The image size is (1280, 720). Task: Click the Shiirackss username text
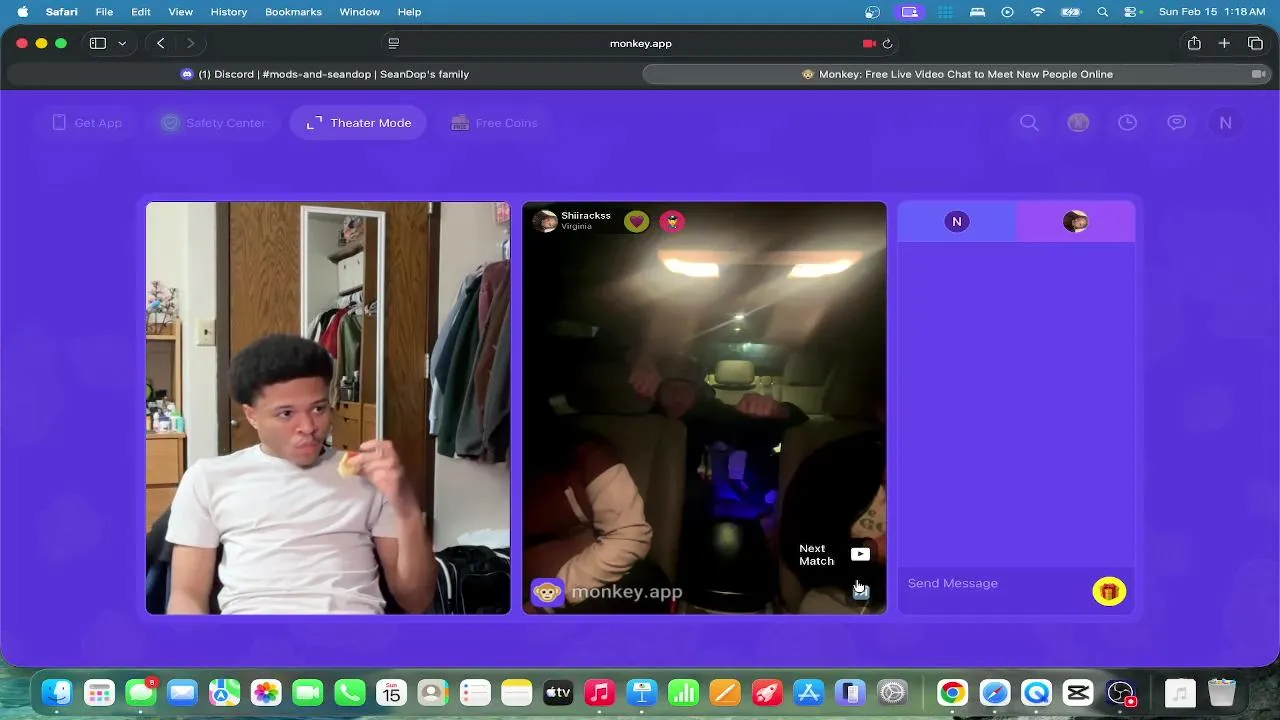pyautogui.click(x=586, y=216)
